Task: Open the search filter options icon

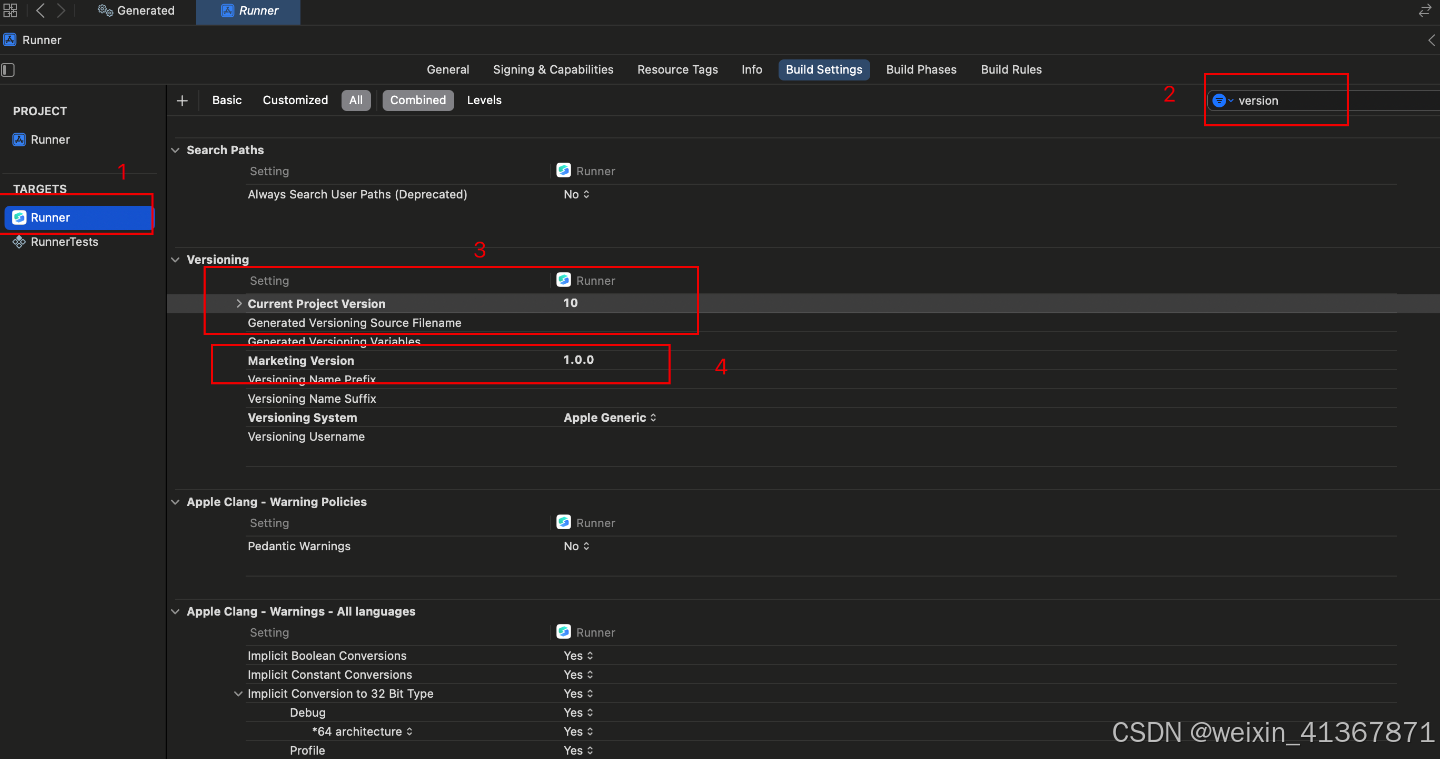Action: [x=1222, y=100]
